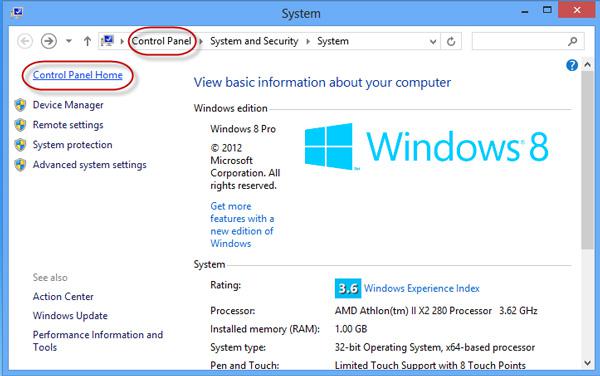Open Windows Experience Index link
This screenshot has width=600, height=376.
(x=422, y=288)
